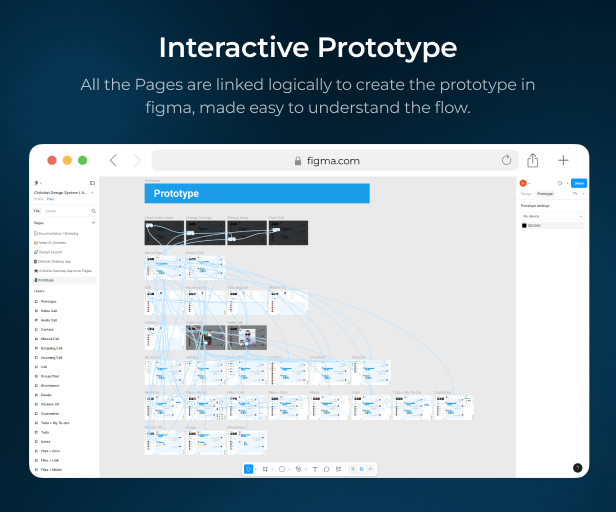
Task: Select the Attachment layer
Action: pyautogui.click(x=50, y=385)
